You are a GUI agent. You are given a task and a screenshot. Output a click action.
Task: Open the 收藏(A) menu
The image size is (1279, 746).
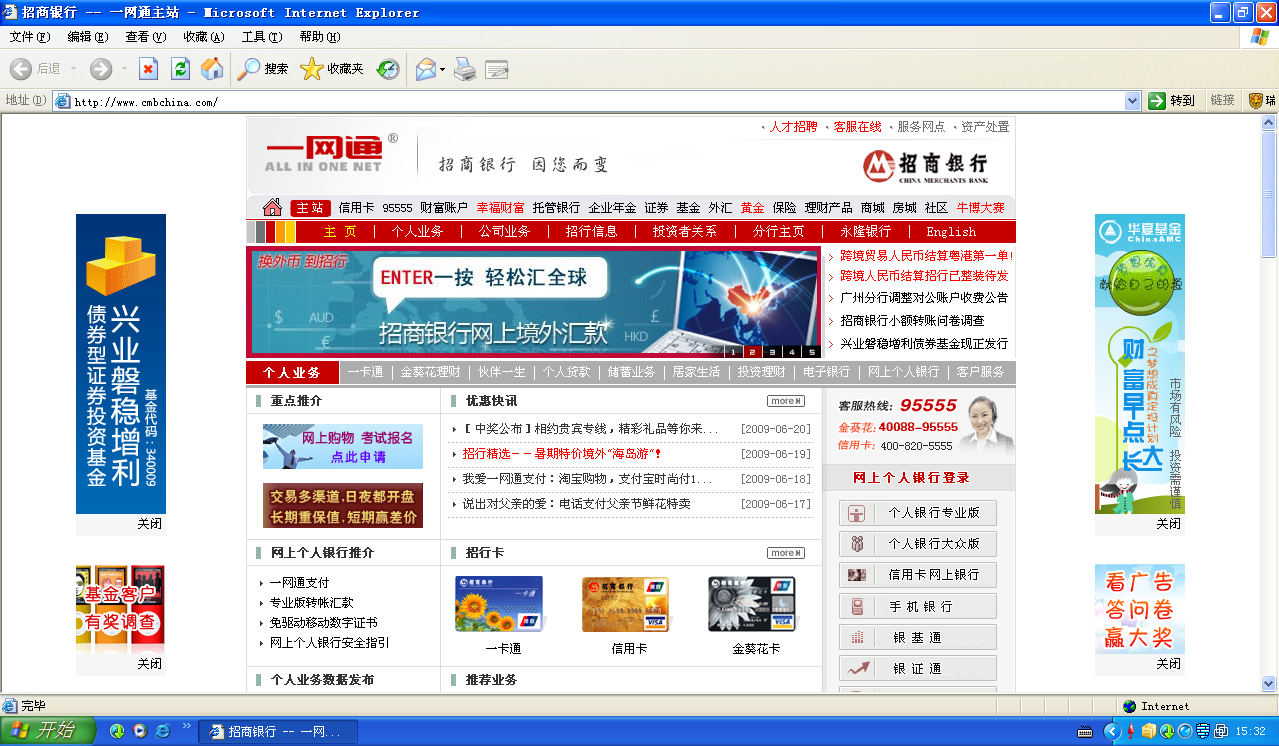(203, 37)
